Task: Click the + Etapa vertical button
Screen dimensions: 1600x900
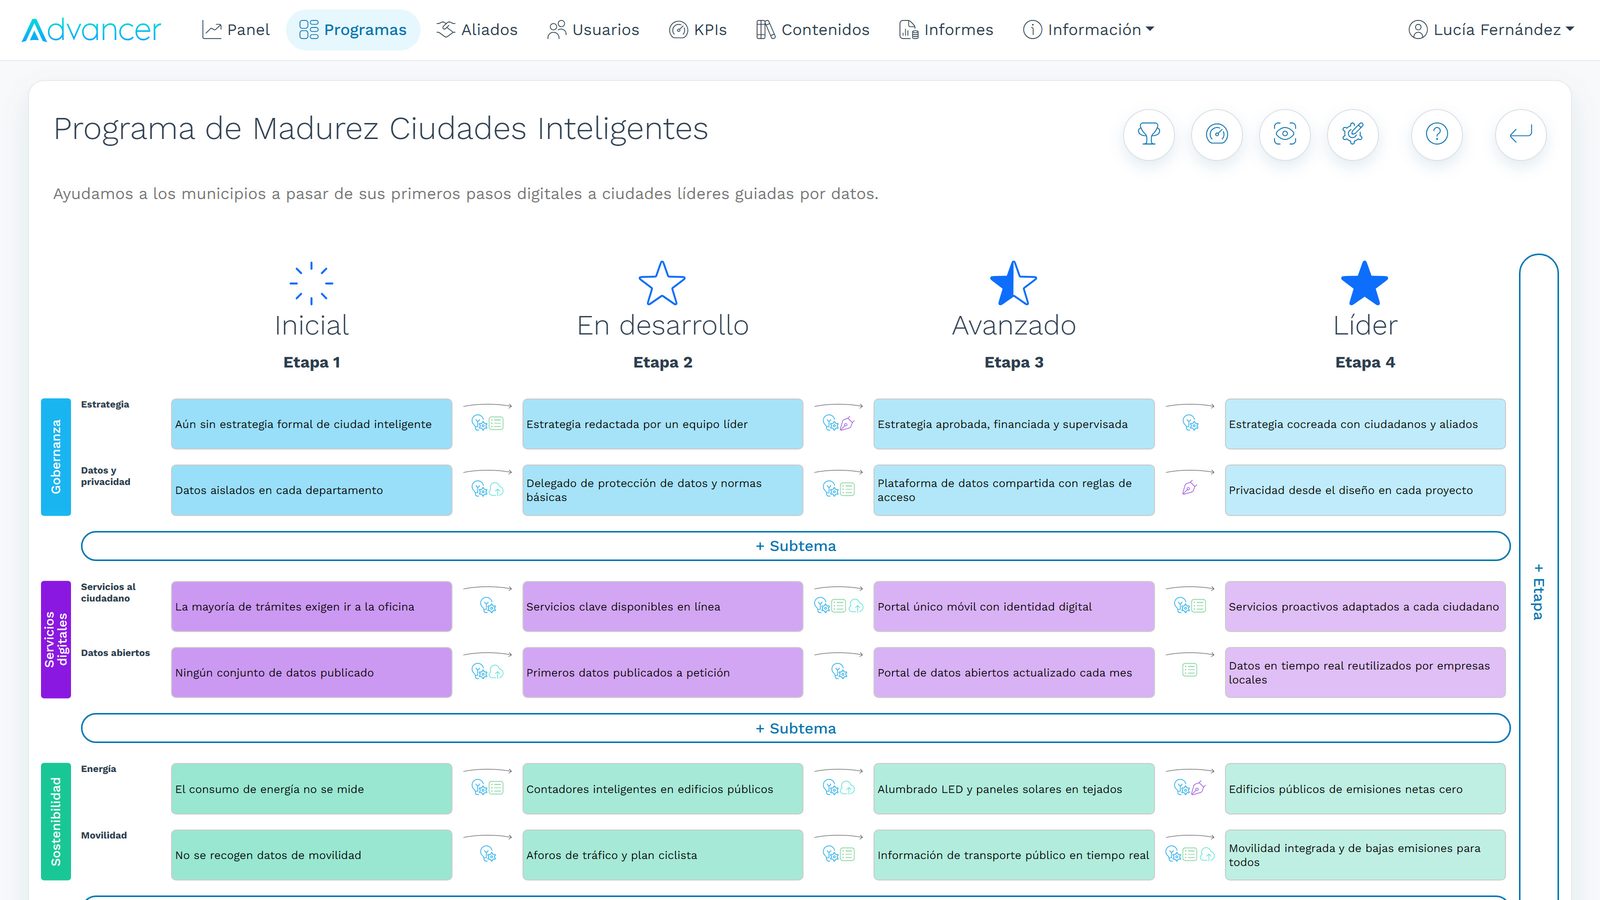Action: [x=1538, y=590]
